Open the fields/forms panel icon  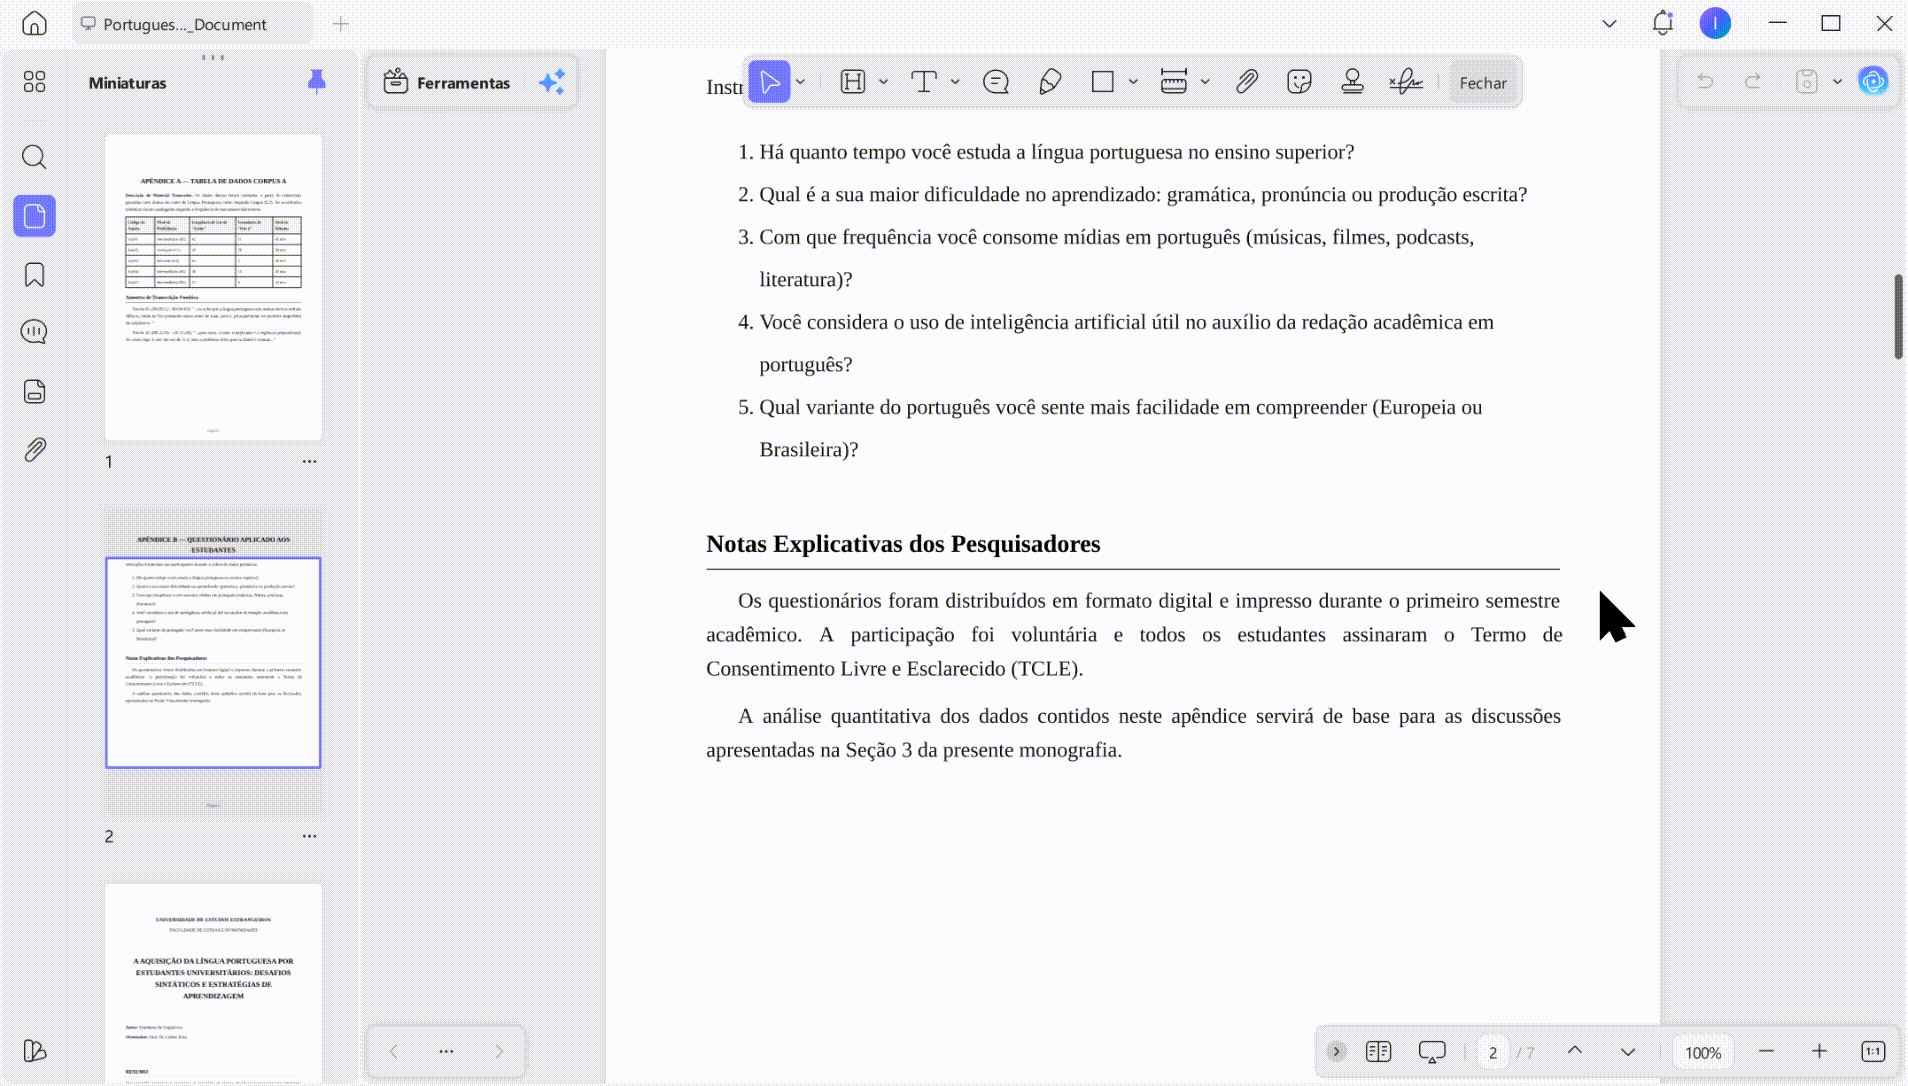(35, 391)
